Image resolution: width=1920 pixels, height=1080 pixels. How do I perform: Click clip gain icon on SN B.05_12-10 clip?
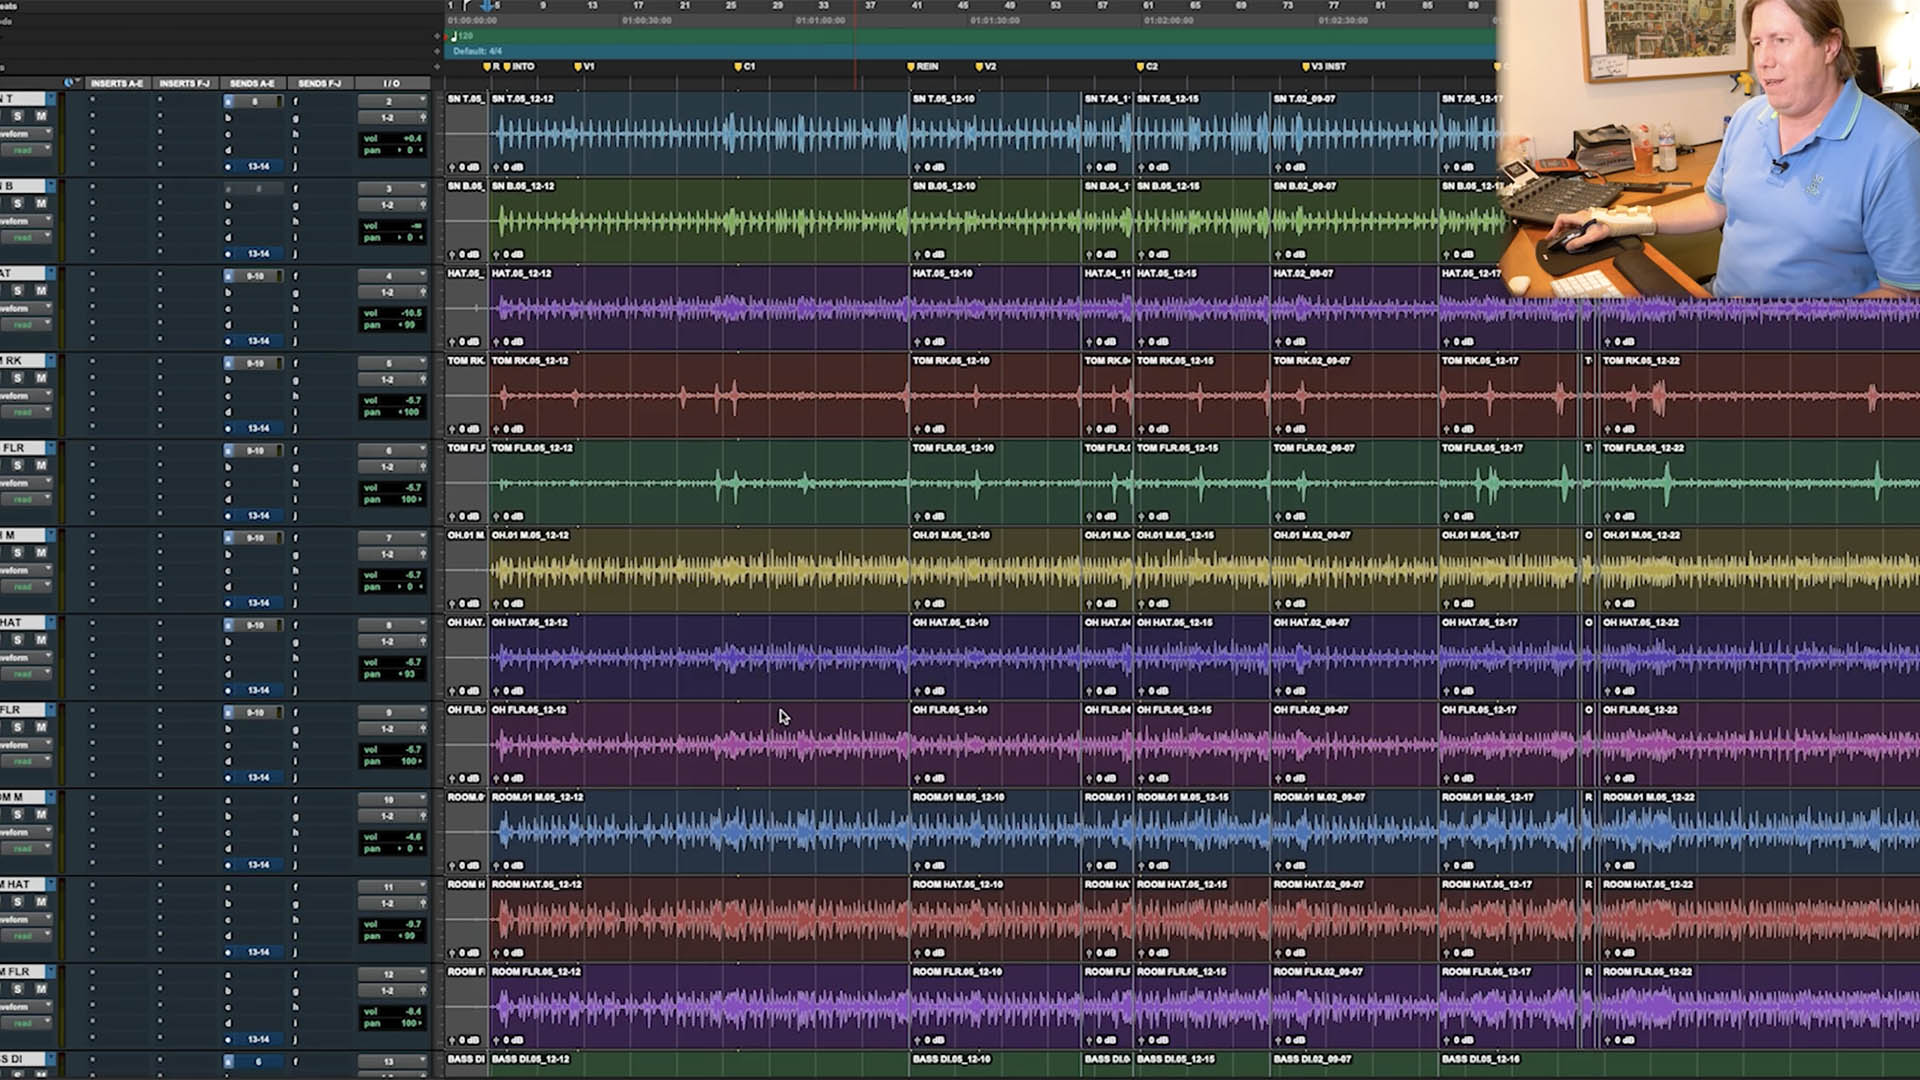pyautogui.click(x=918, y=254)
